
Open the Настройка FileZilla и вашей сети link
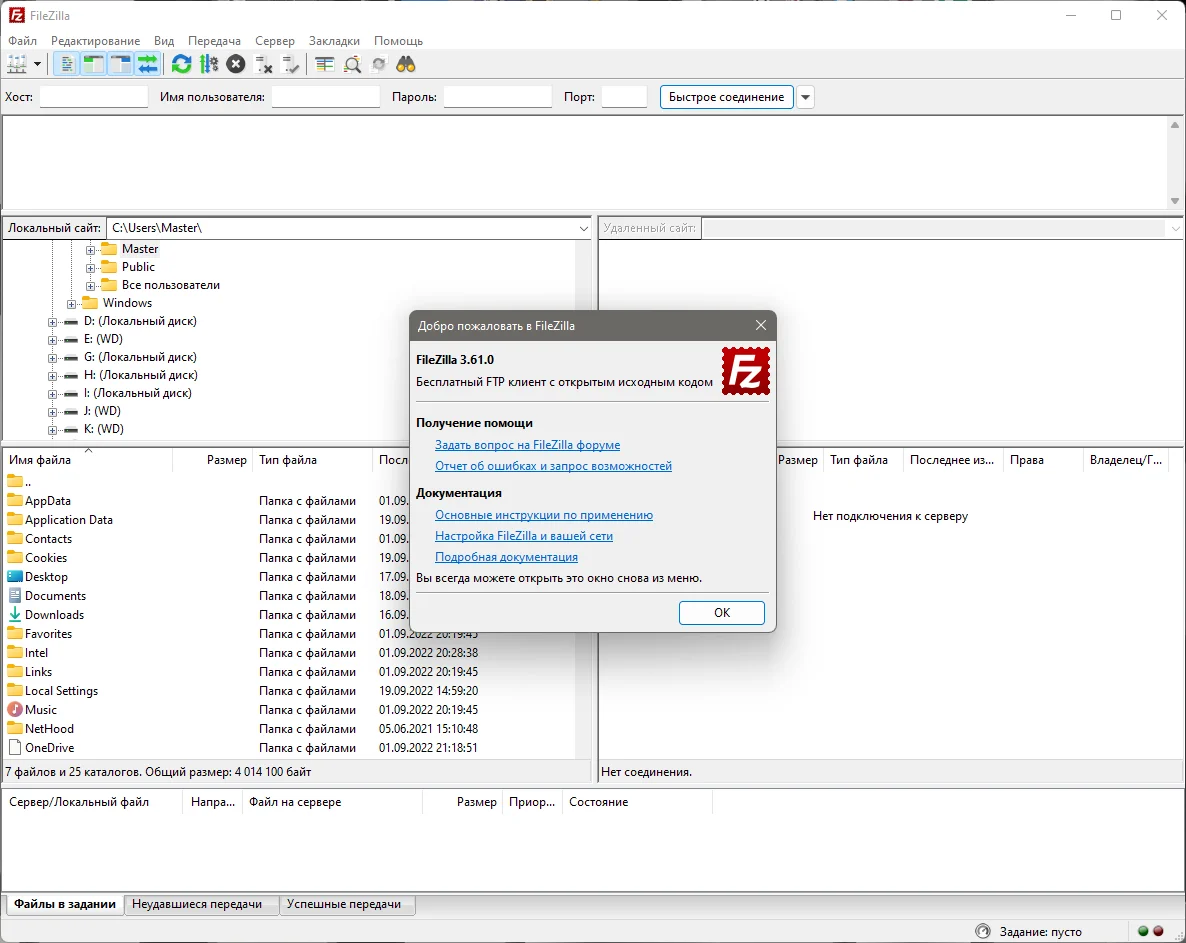coord(523,536)
